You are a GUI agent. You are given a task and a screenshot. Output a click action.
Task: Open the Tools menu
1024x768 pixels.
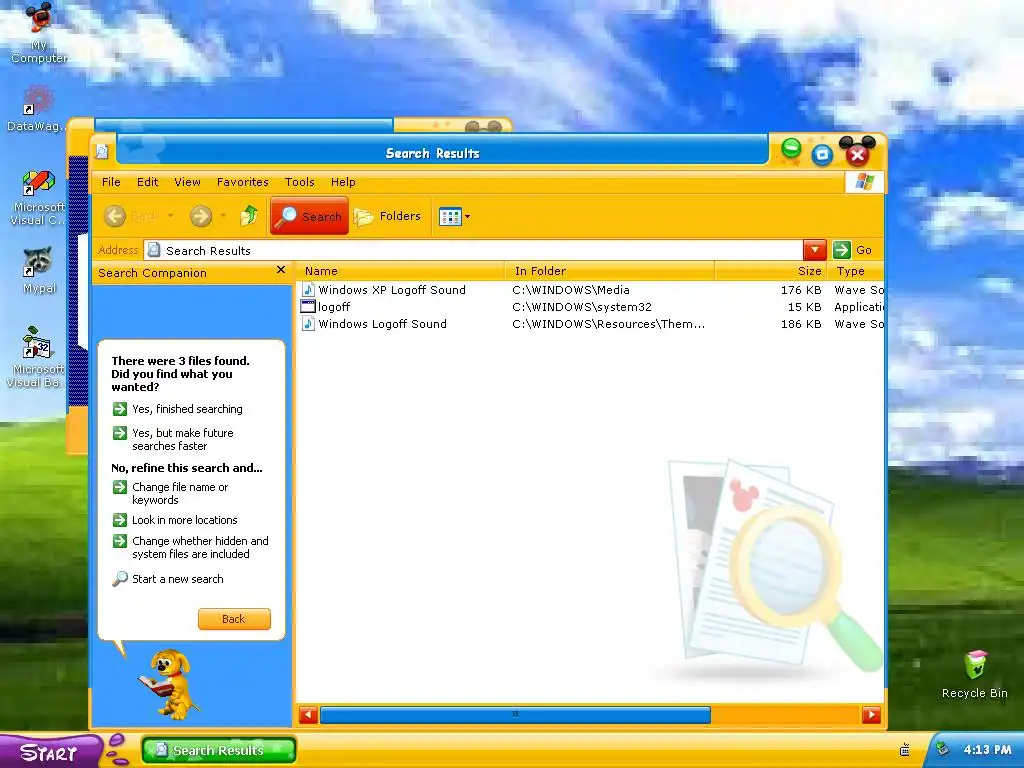click(300, 182)
